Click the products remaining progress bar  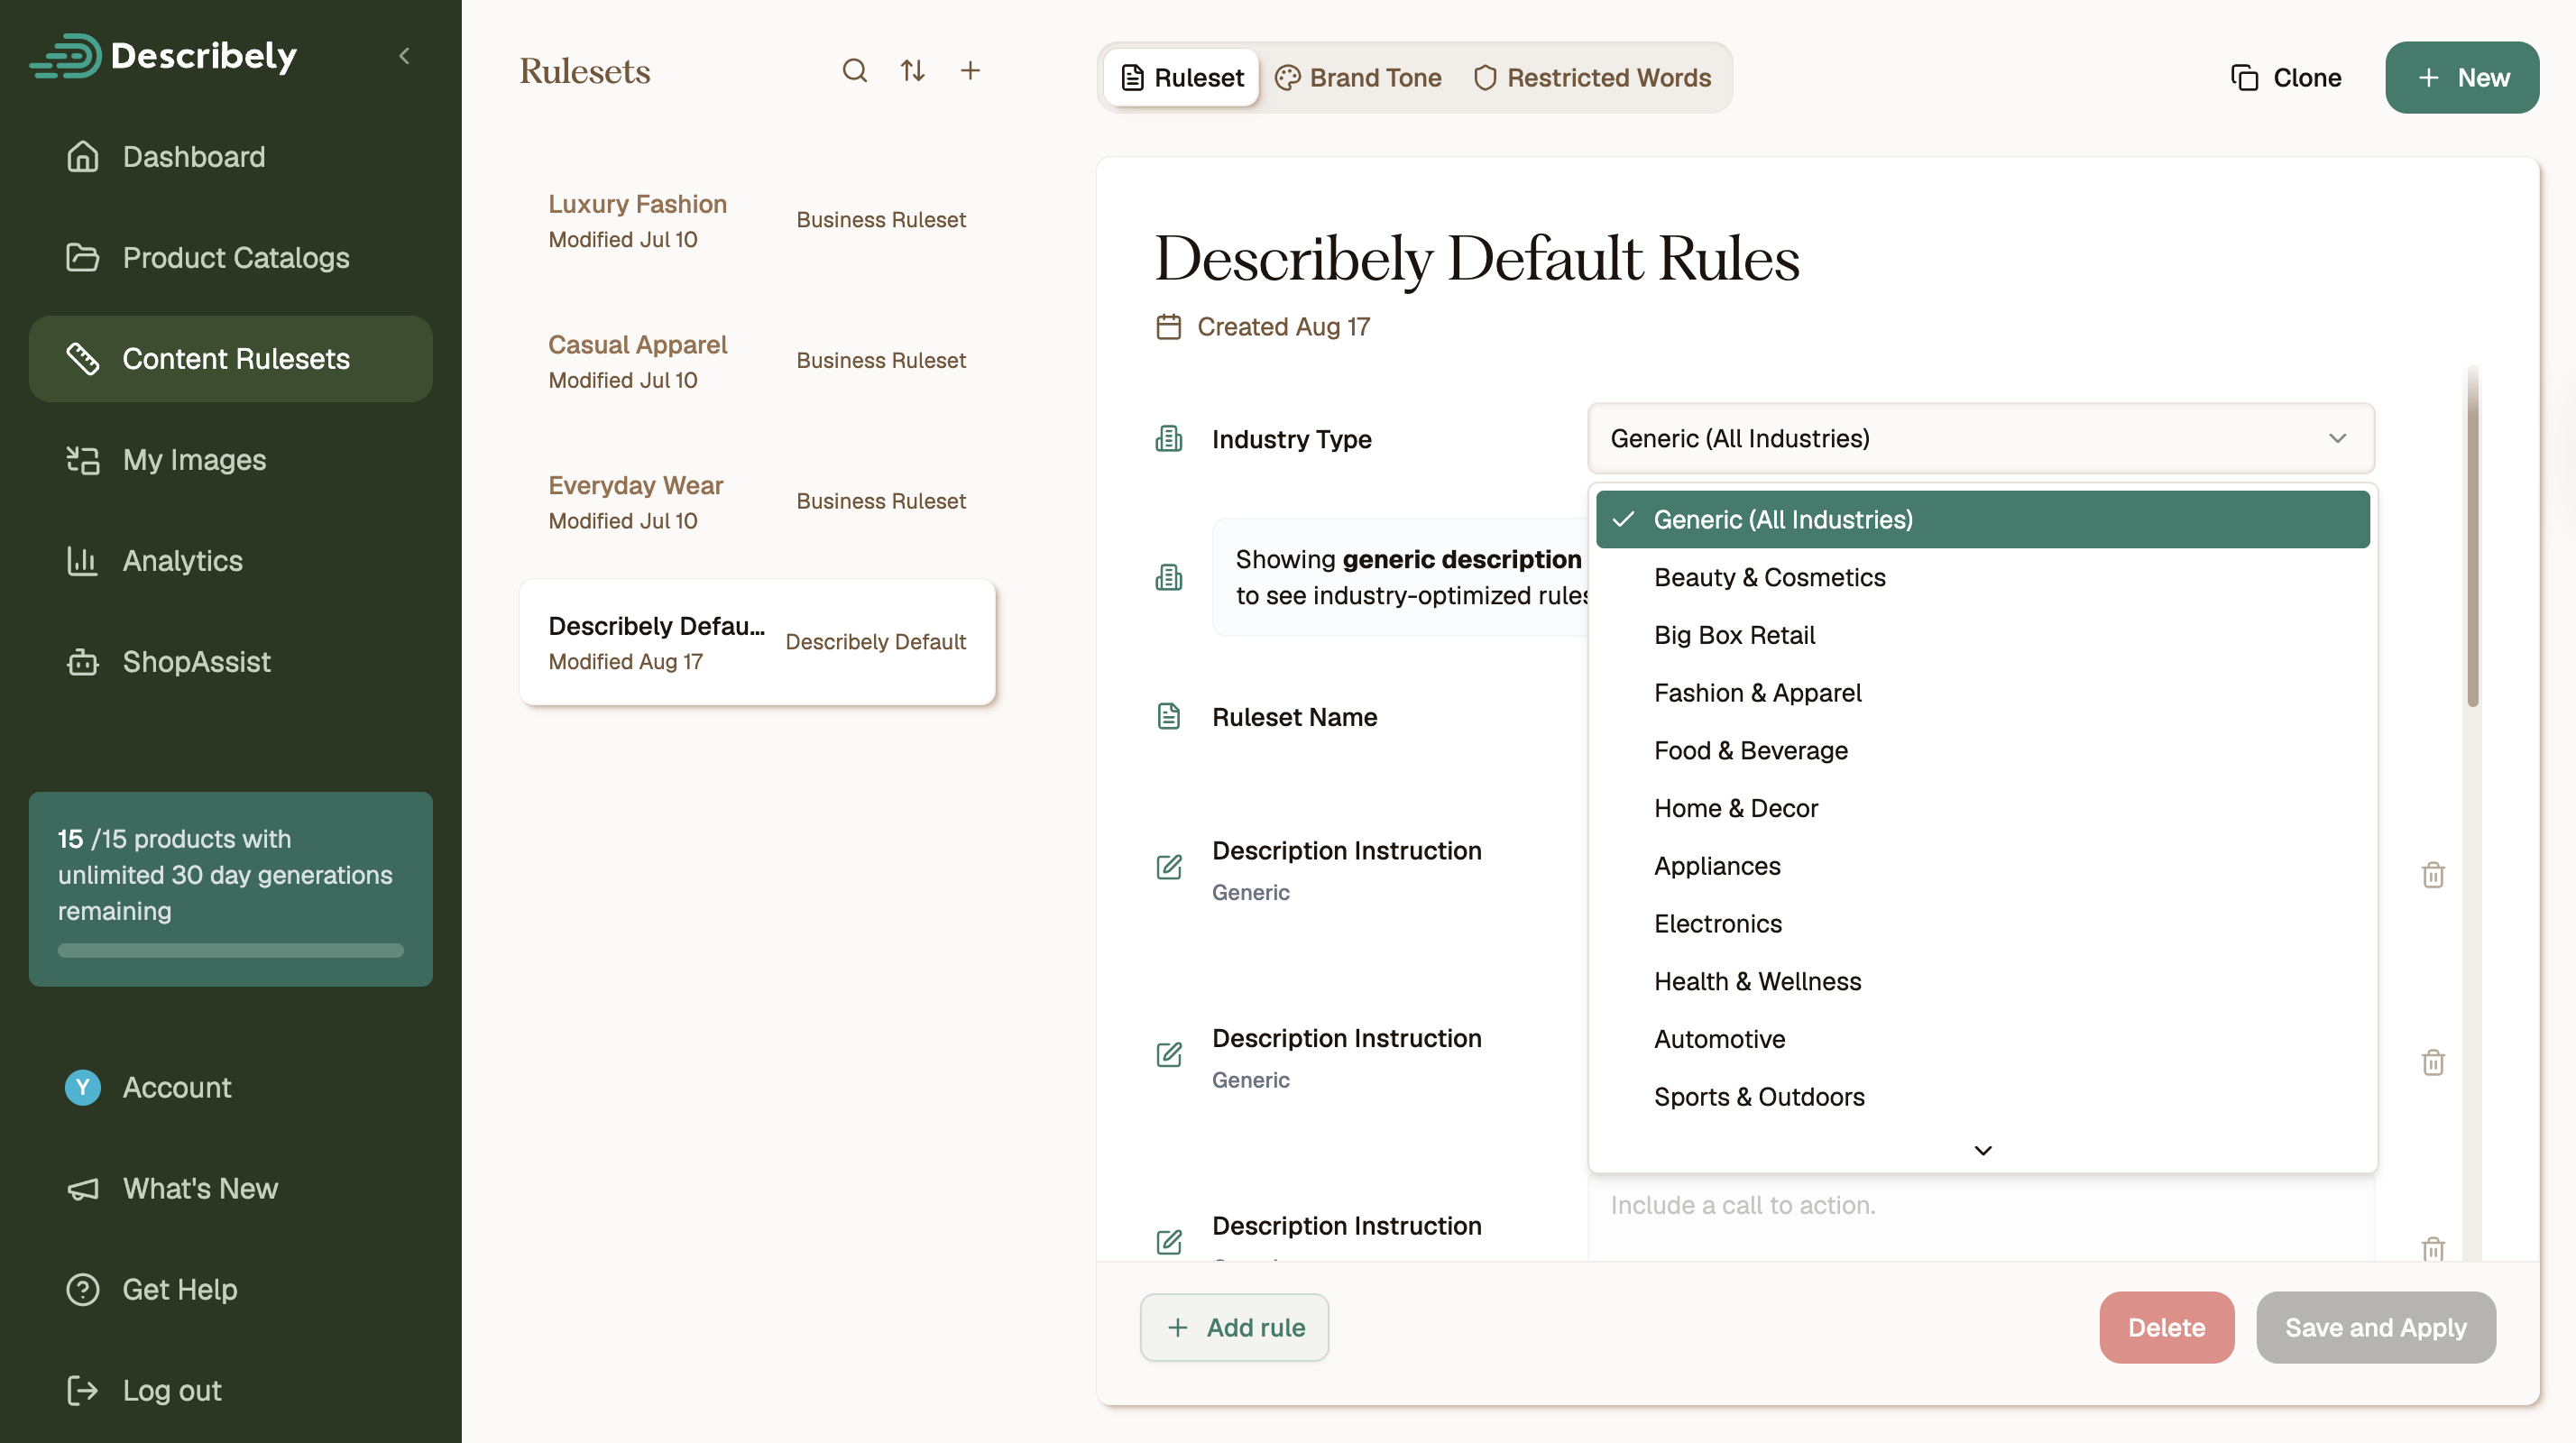tap(231, 951)
